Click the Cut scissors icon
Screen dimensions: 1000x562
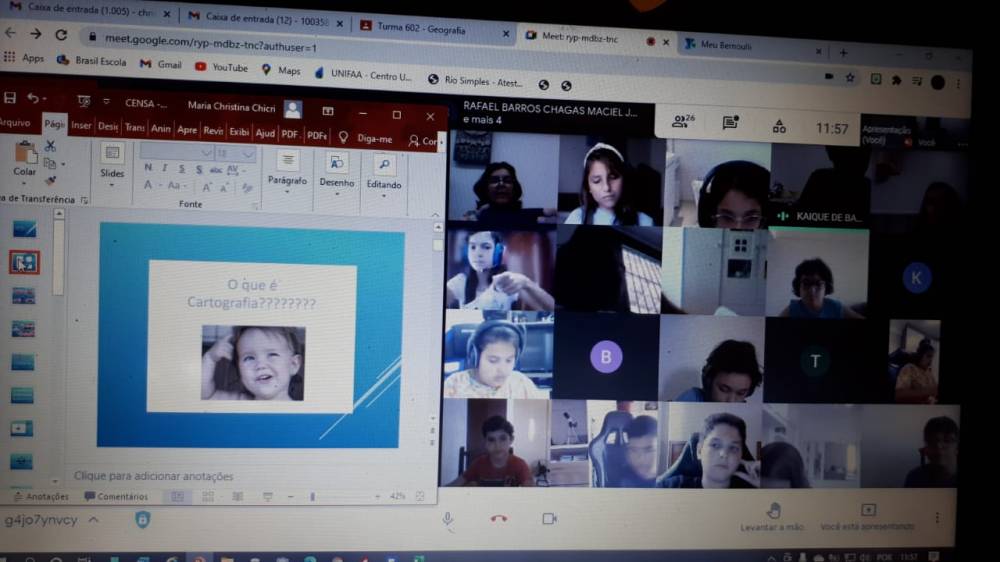(50, 146)
